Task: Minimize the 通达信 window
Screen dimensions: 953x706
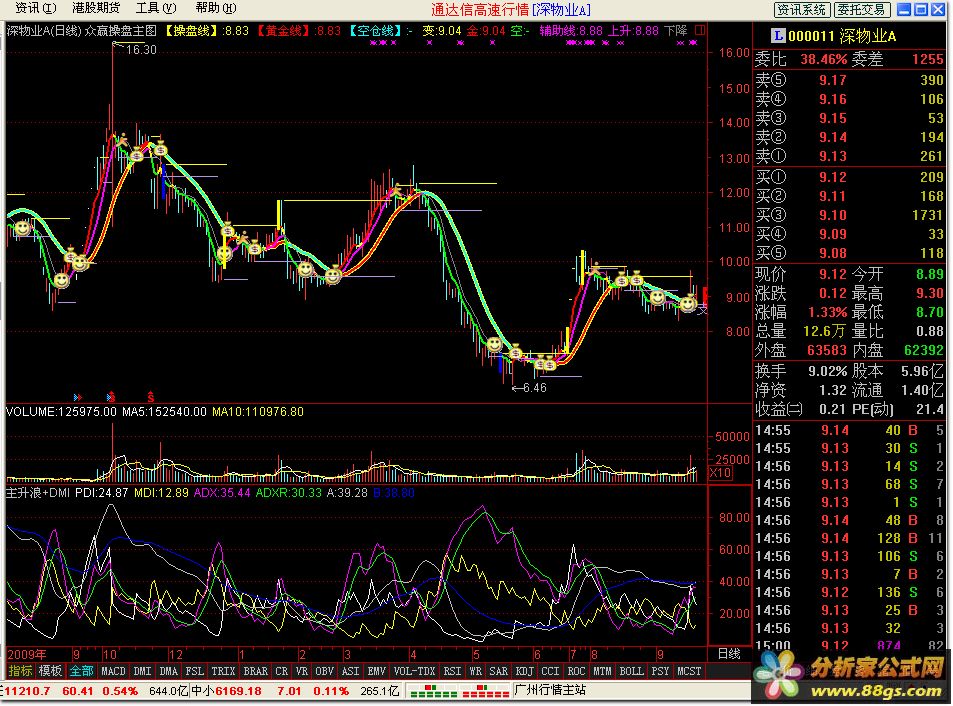Action: 904,9
